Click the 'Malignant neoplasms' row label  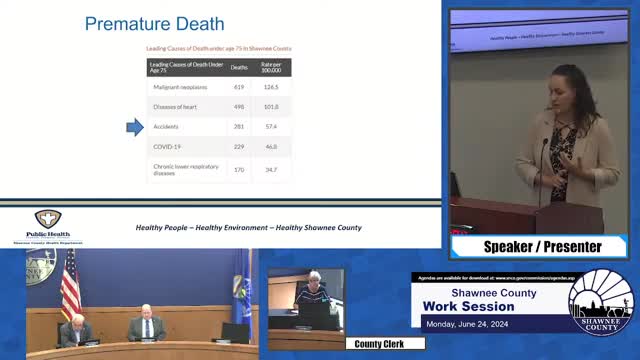tap(180, 87)
